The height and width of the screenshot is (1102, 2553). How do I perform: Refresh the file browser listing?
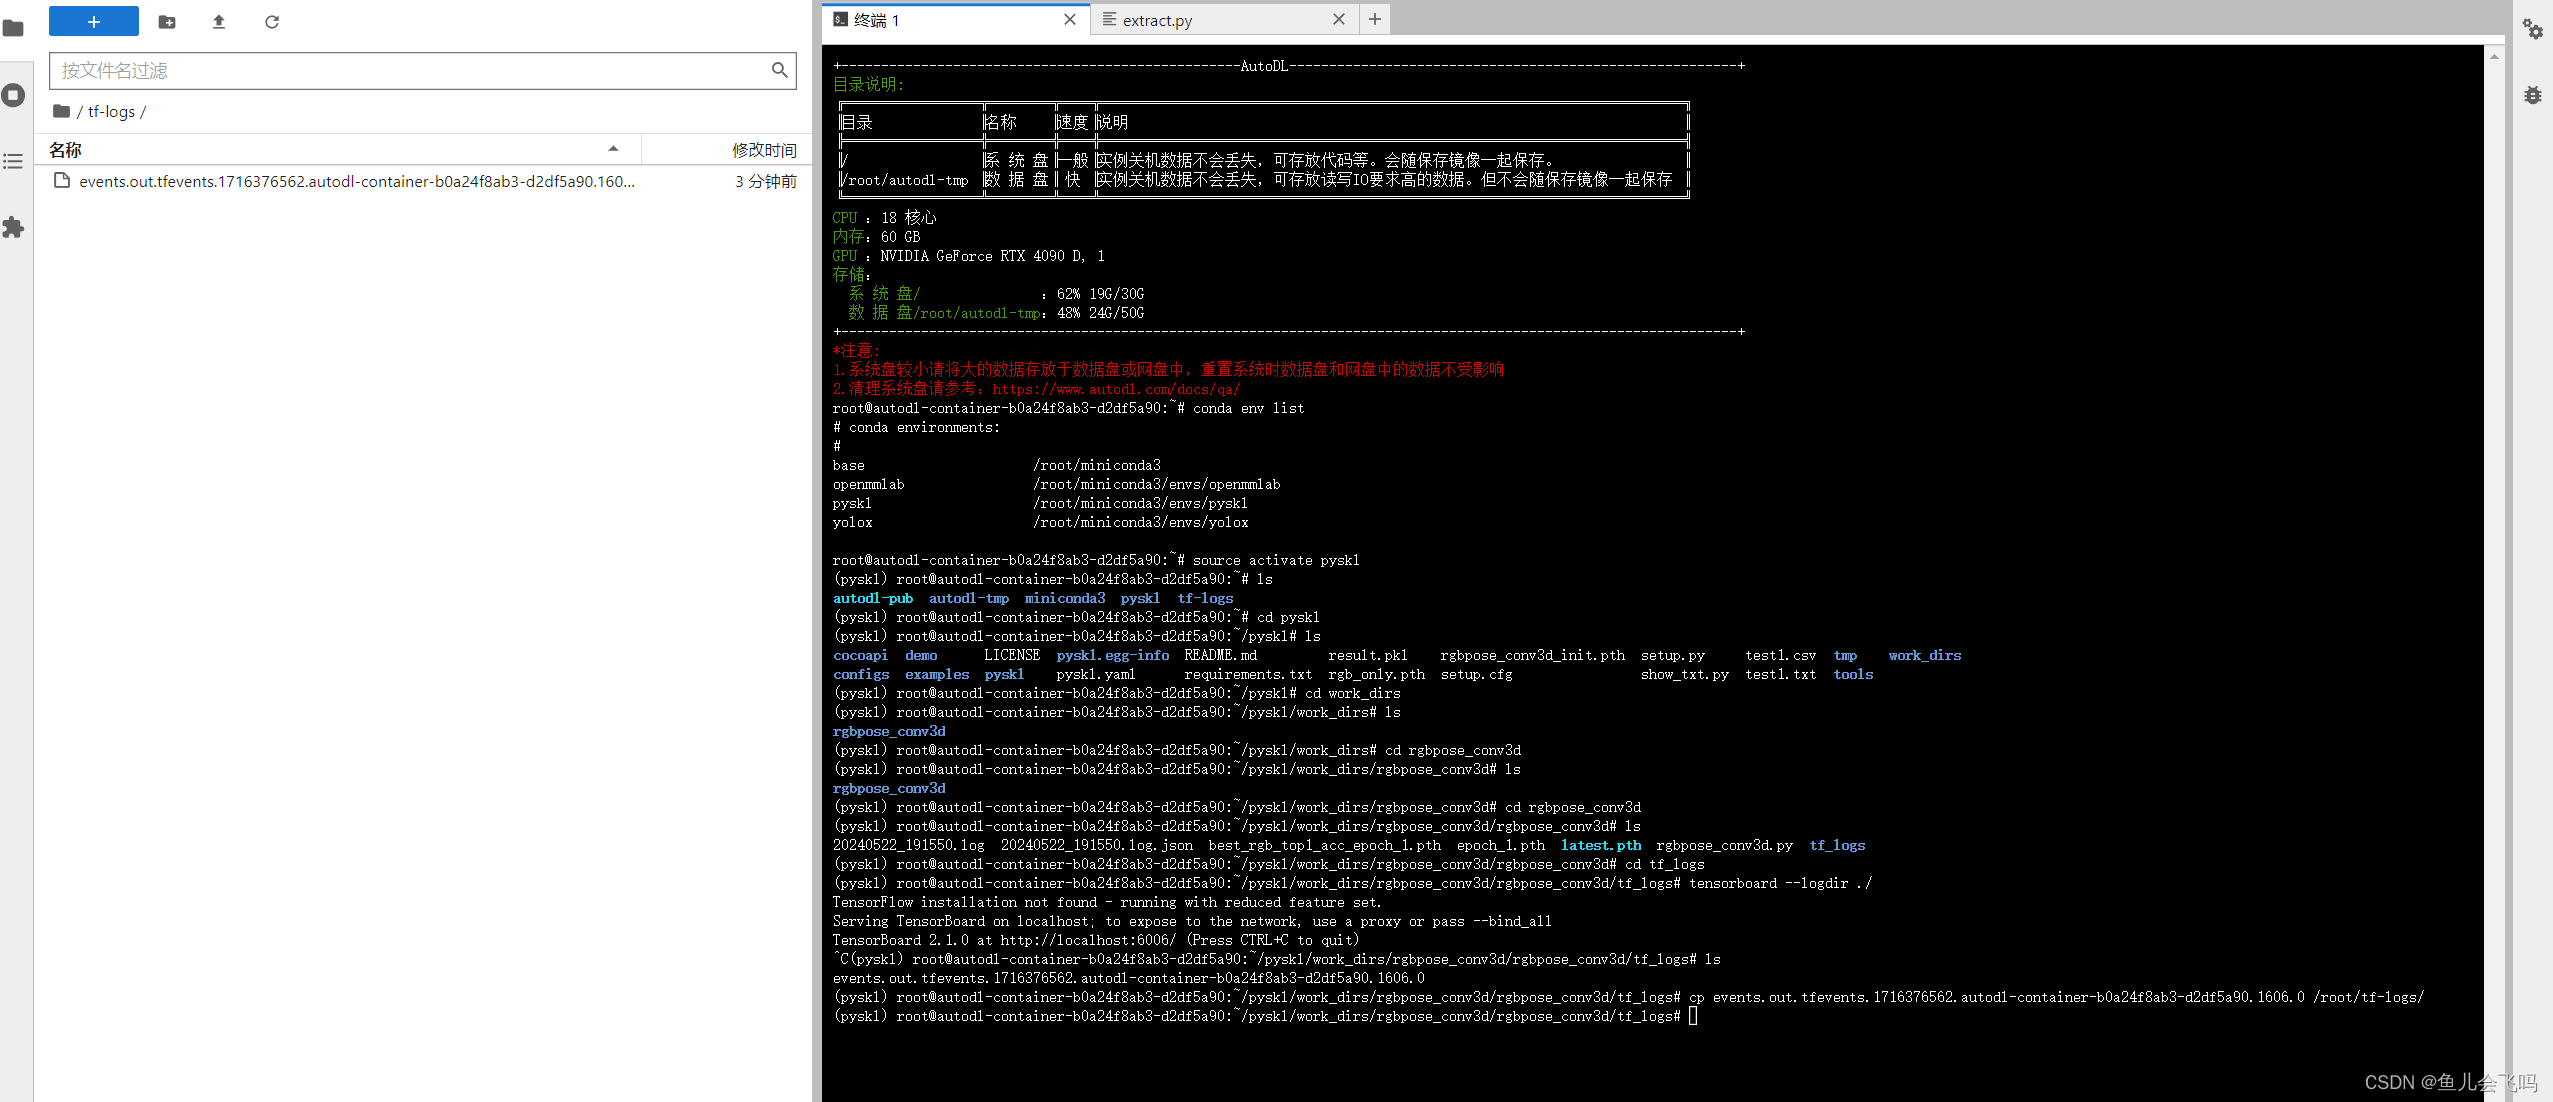tap(272, 21)
